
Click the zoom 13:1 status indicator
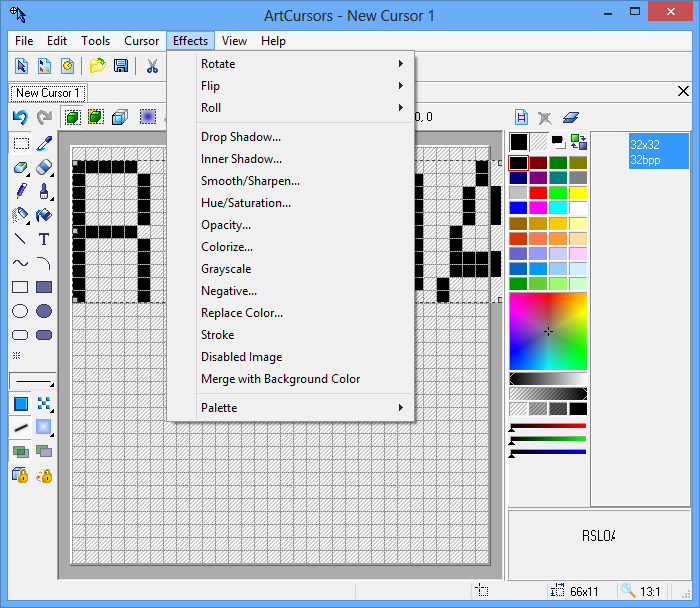coord(642,591)
